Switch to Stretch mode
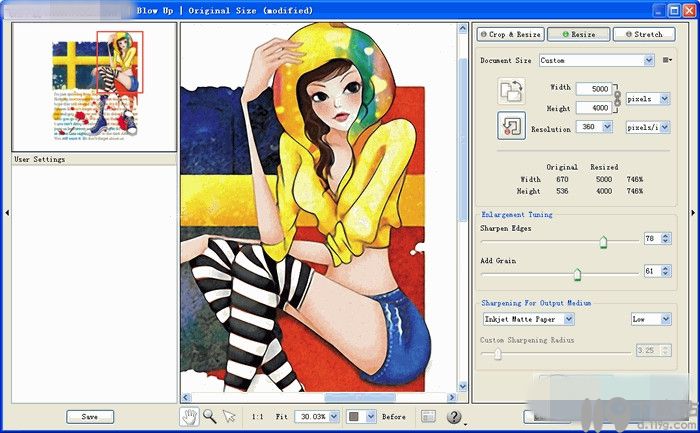This screenshot has width=700, height=433. pyautogui.click(x=644, y=34)
